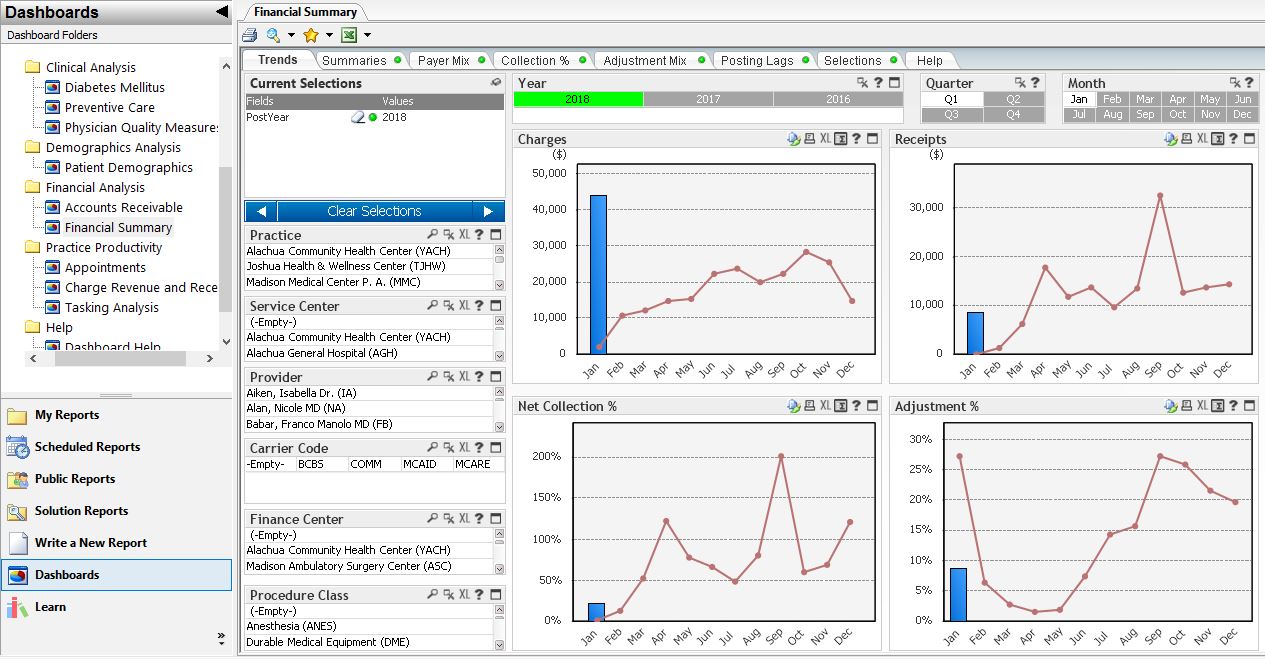Open the Patient Demographics dashboard
Image resolution: width=1265 pixels, height=659 pixels.
129,167
